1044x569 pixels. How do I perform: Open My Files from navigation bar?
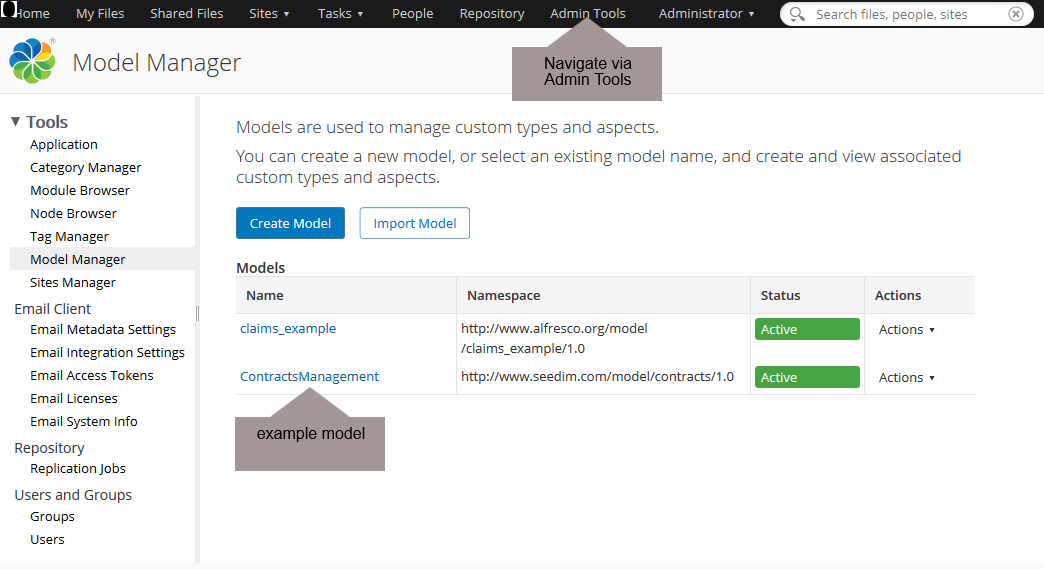(x=100, y=13)
